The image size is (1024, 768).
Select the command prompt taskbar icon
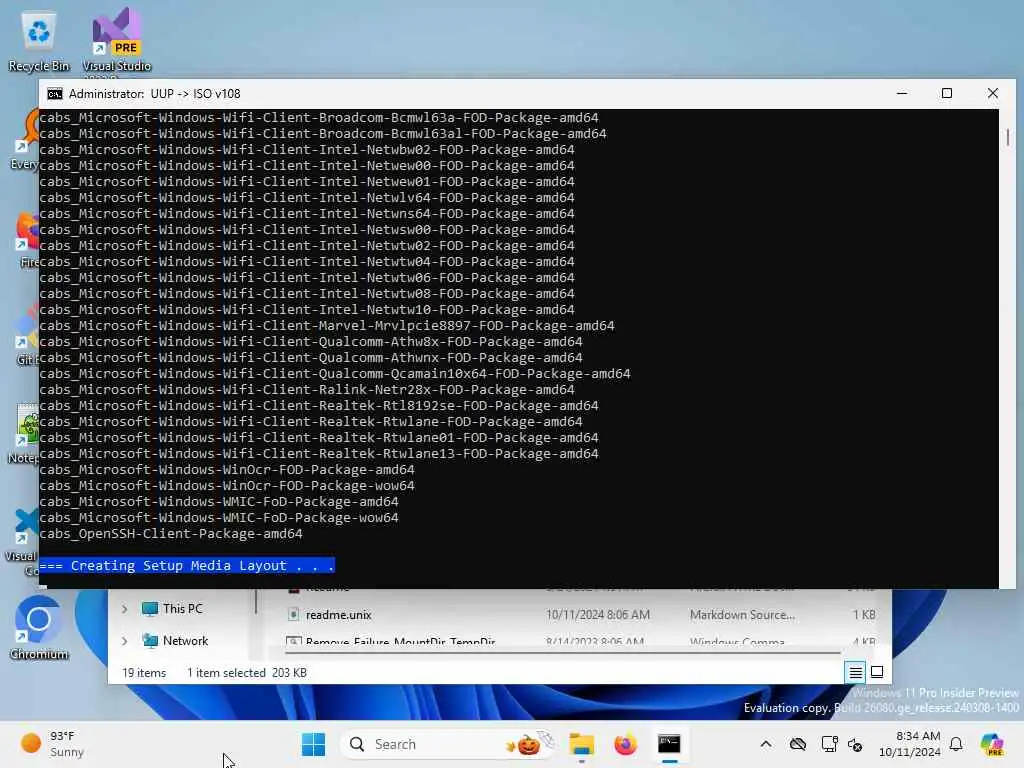[669, 744]
